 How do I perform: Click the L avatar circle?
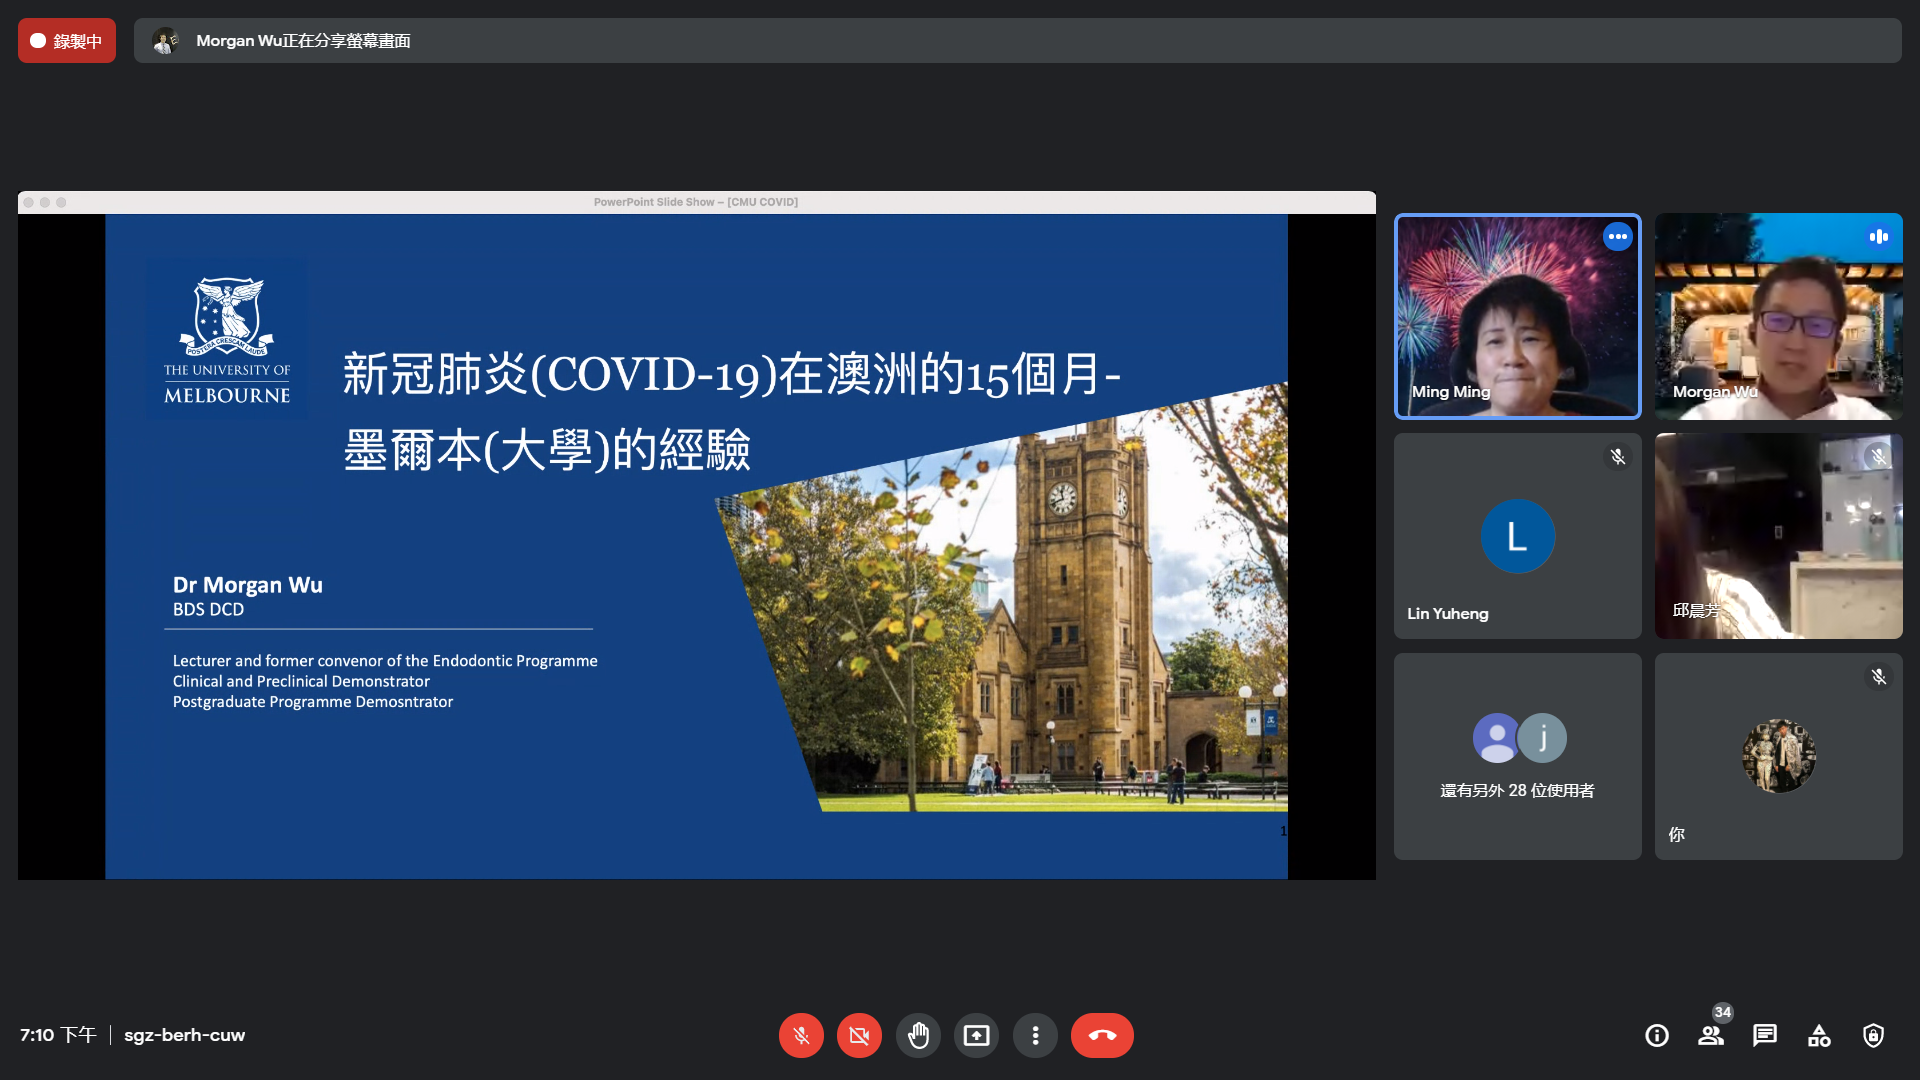(x=1518, y=536)
